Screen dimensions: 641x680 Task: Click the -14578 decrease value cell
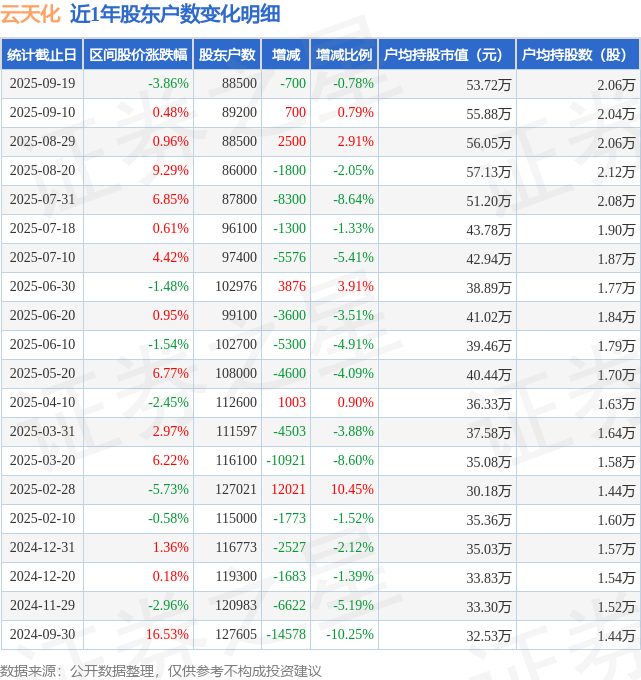tap(285, 634)
